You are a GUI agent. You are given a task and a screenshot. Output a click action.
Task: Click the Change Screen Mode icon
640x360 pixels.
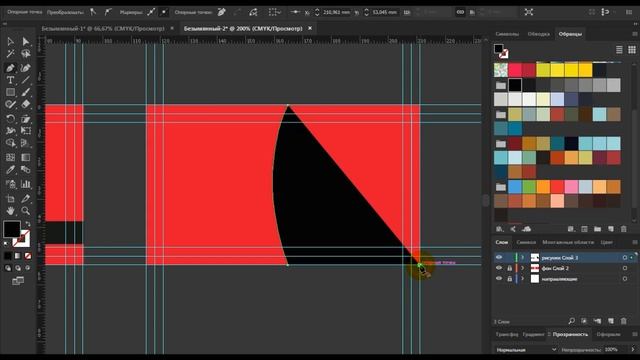tap(18, 281)
